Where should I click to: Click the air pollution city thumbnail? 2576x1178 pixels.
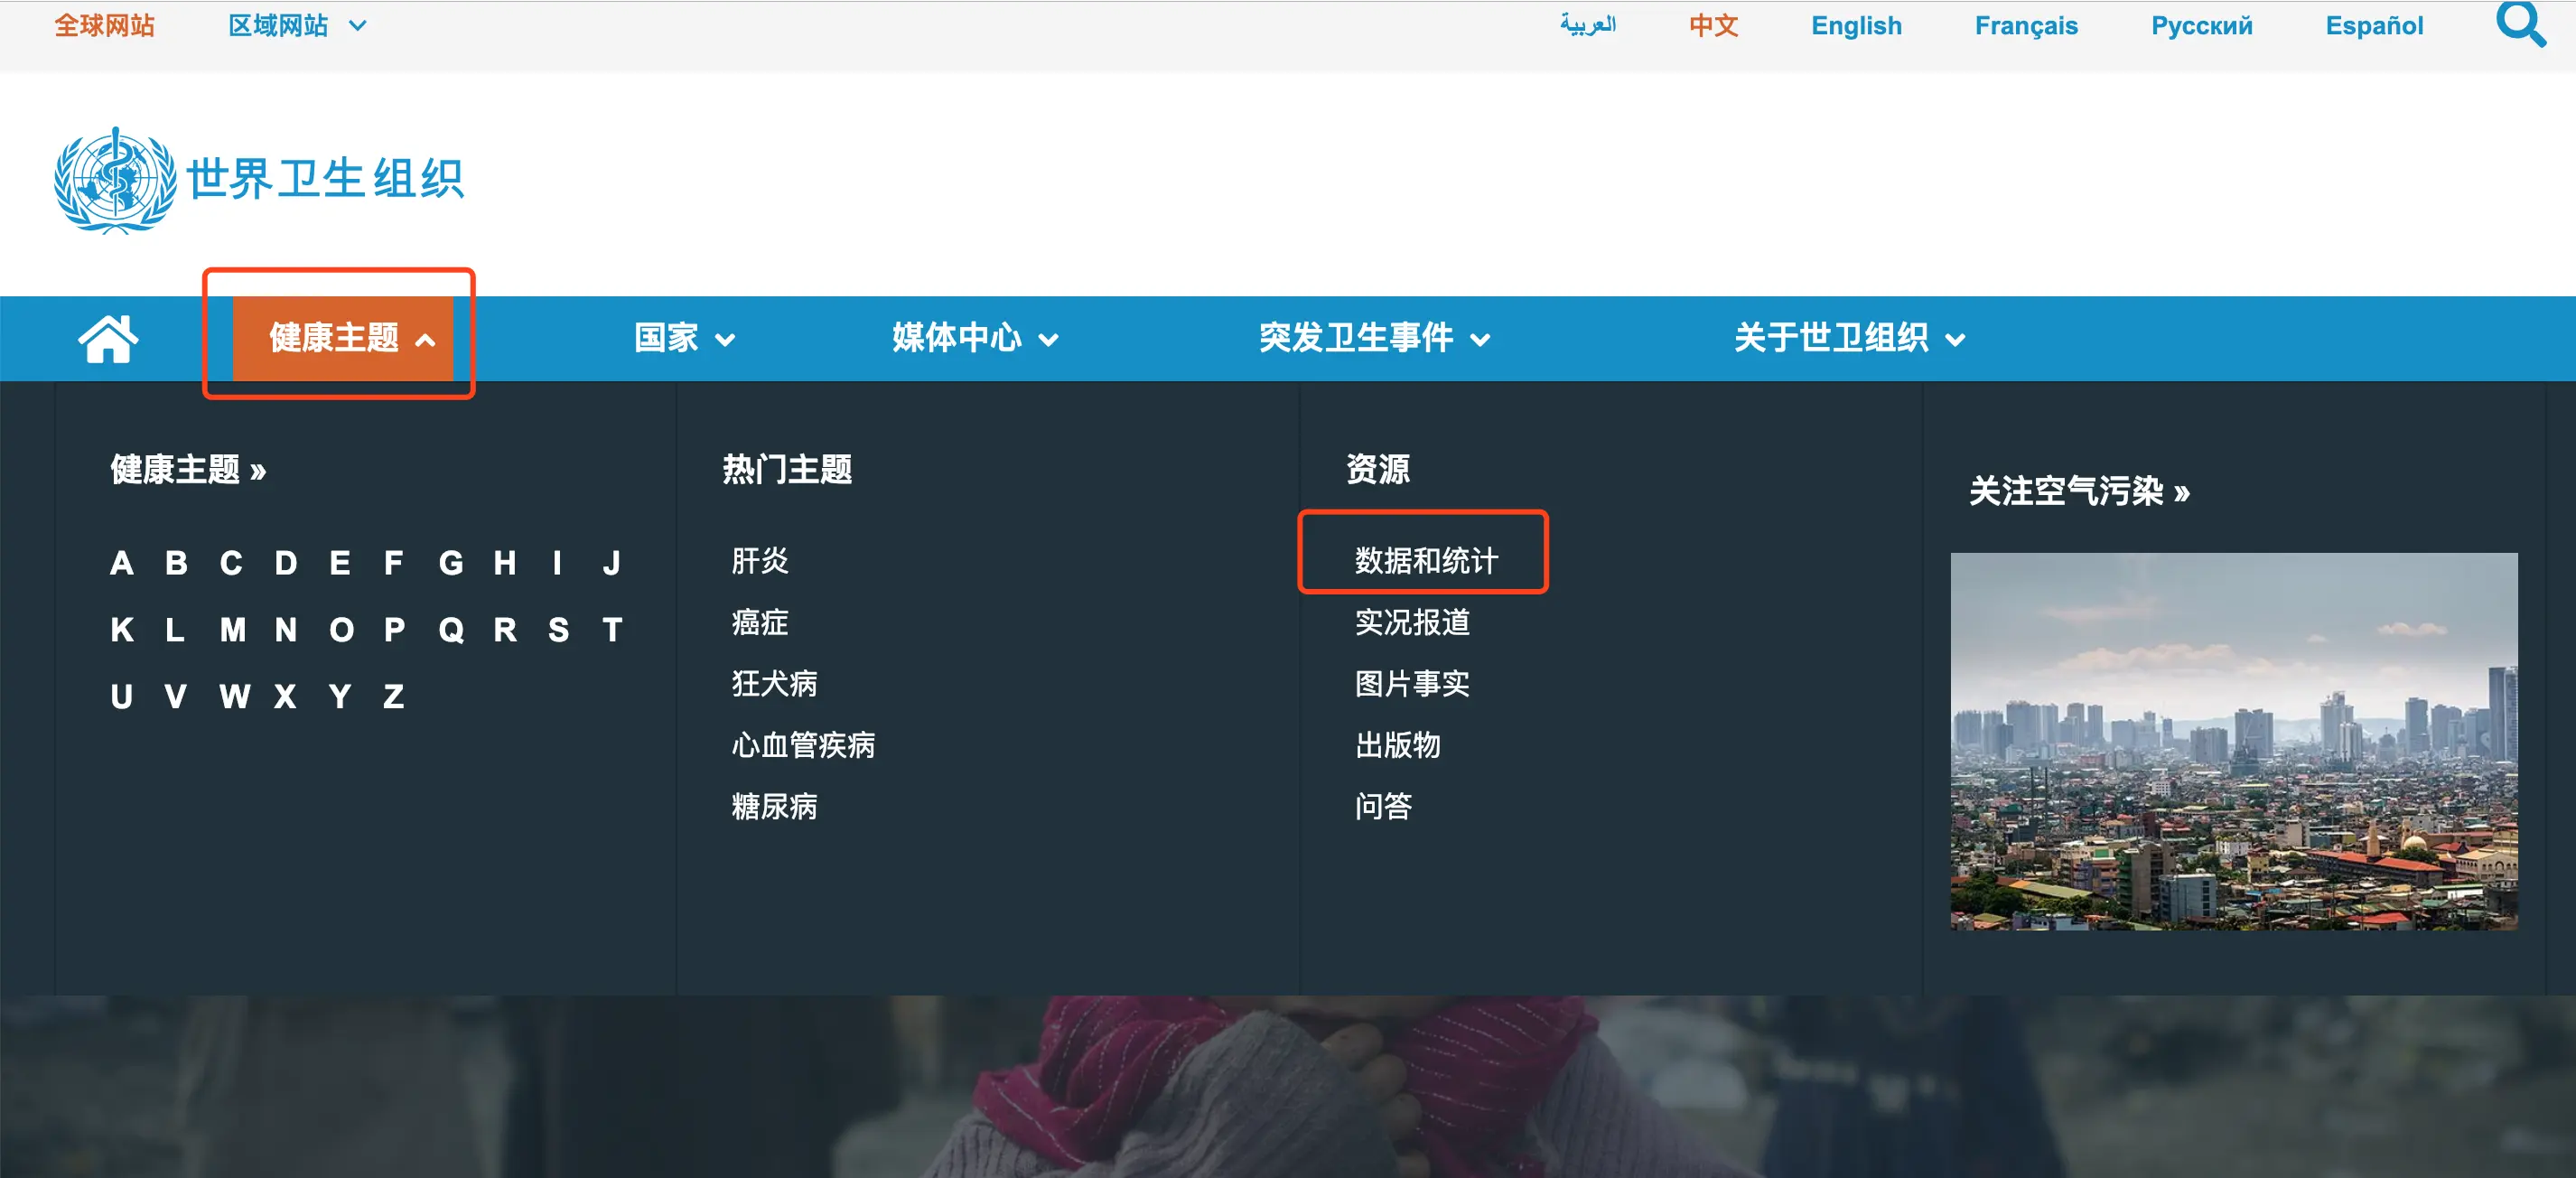click(2233, 740)
